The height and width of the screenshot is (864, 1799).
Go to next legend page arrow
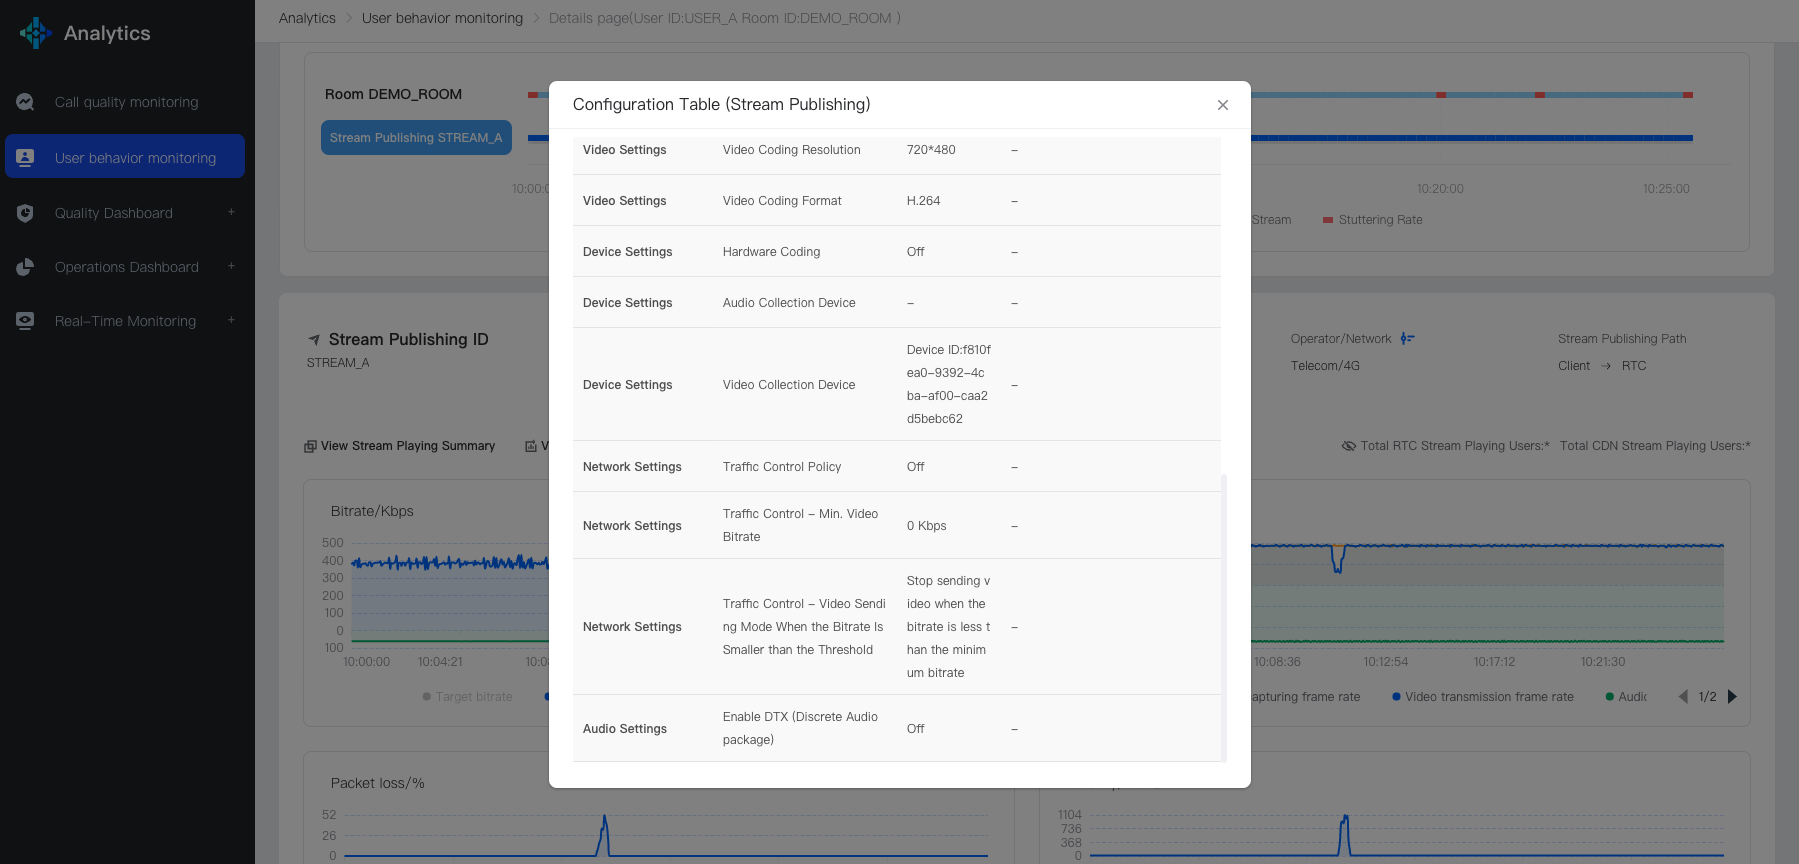(x=1732, y=697)
